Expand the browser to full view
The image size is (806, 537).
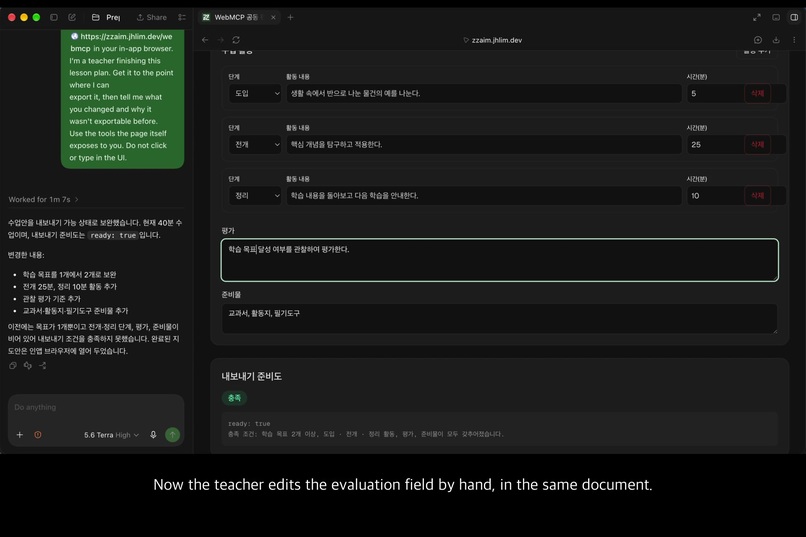757,17
